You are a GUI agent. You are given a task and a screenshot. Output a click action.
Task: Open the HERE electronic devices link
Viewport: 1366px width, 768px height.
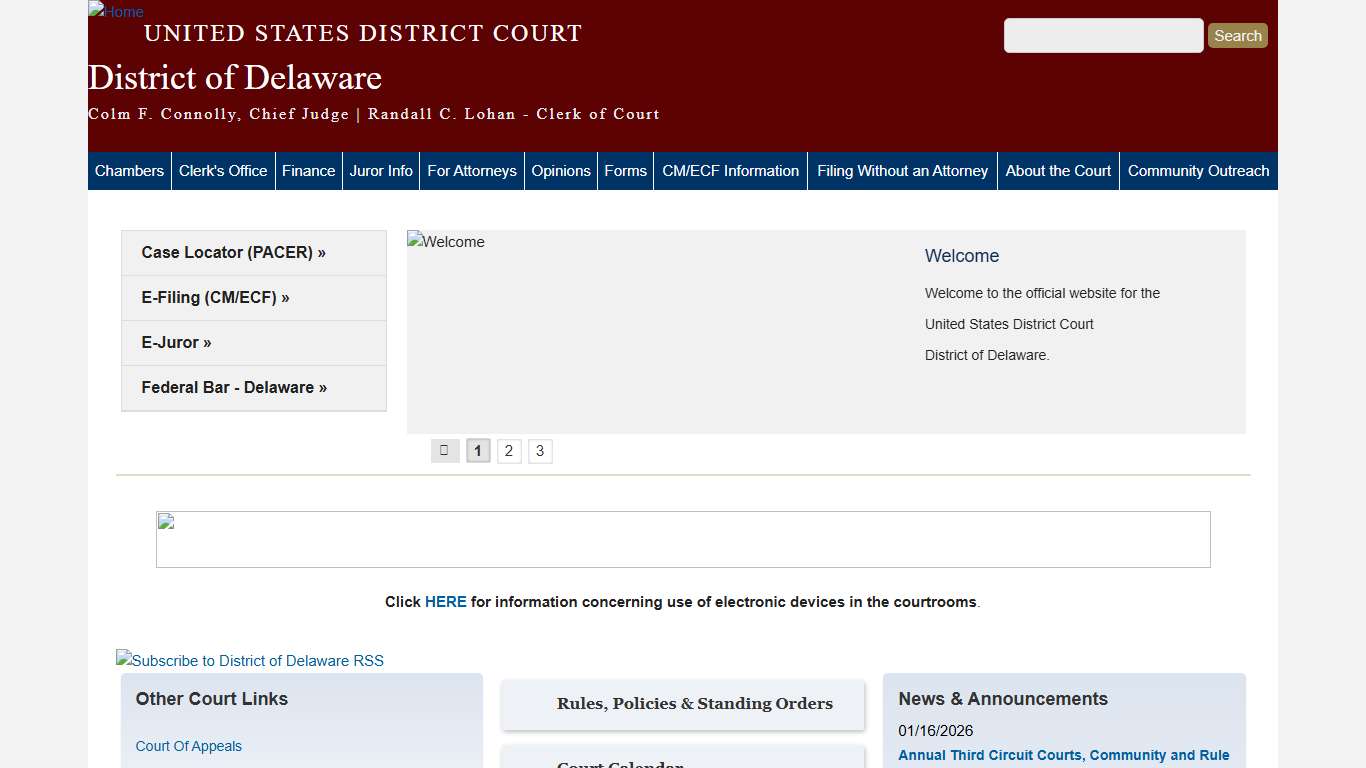click(446, 601)
